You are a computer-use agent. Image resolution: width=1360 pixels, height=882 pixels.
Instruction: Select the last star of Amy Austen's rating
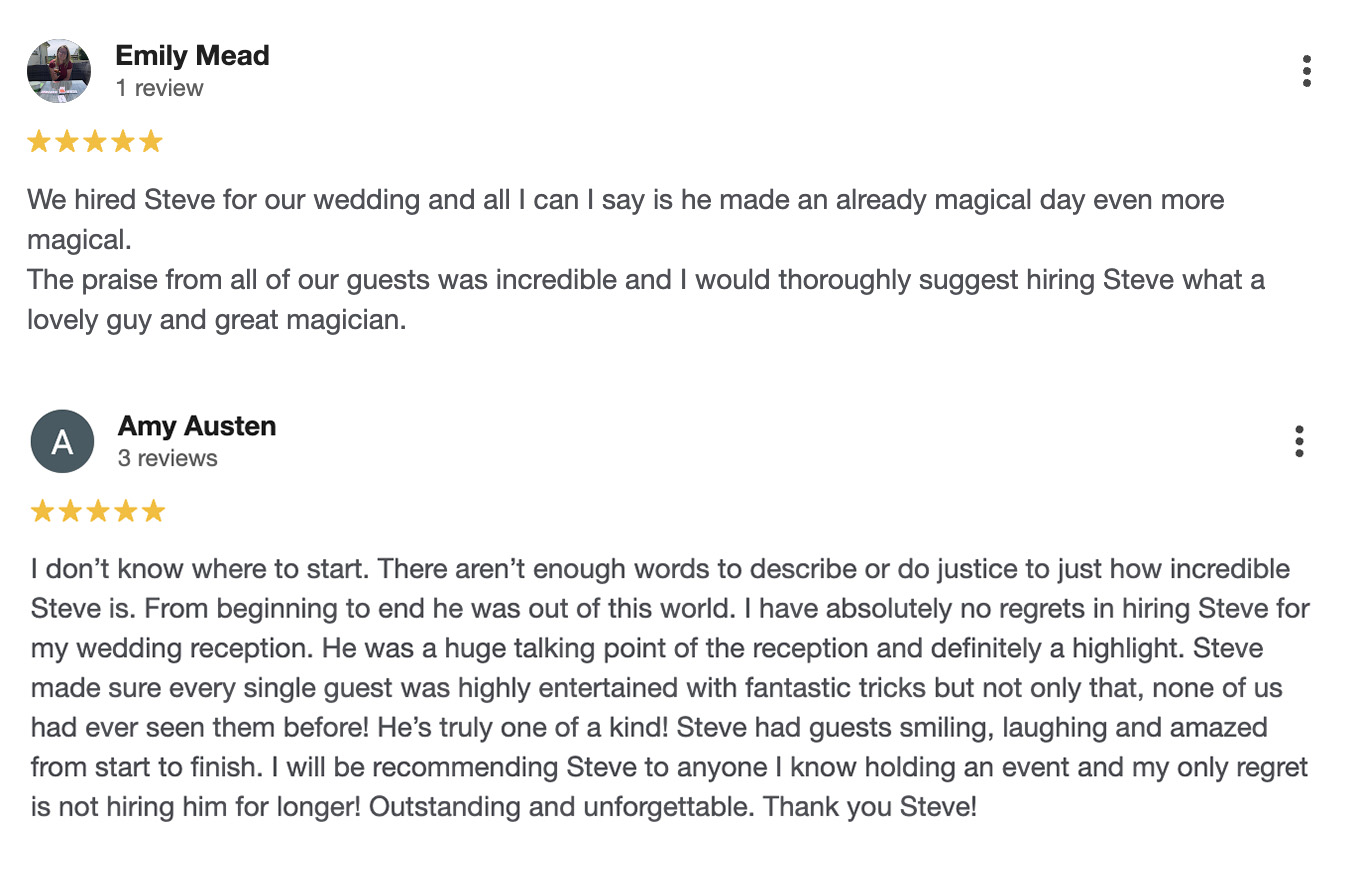[x=155, y=510]
